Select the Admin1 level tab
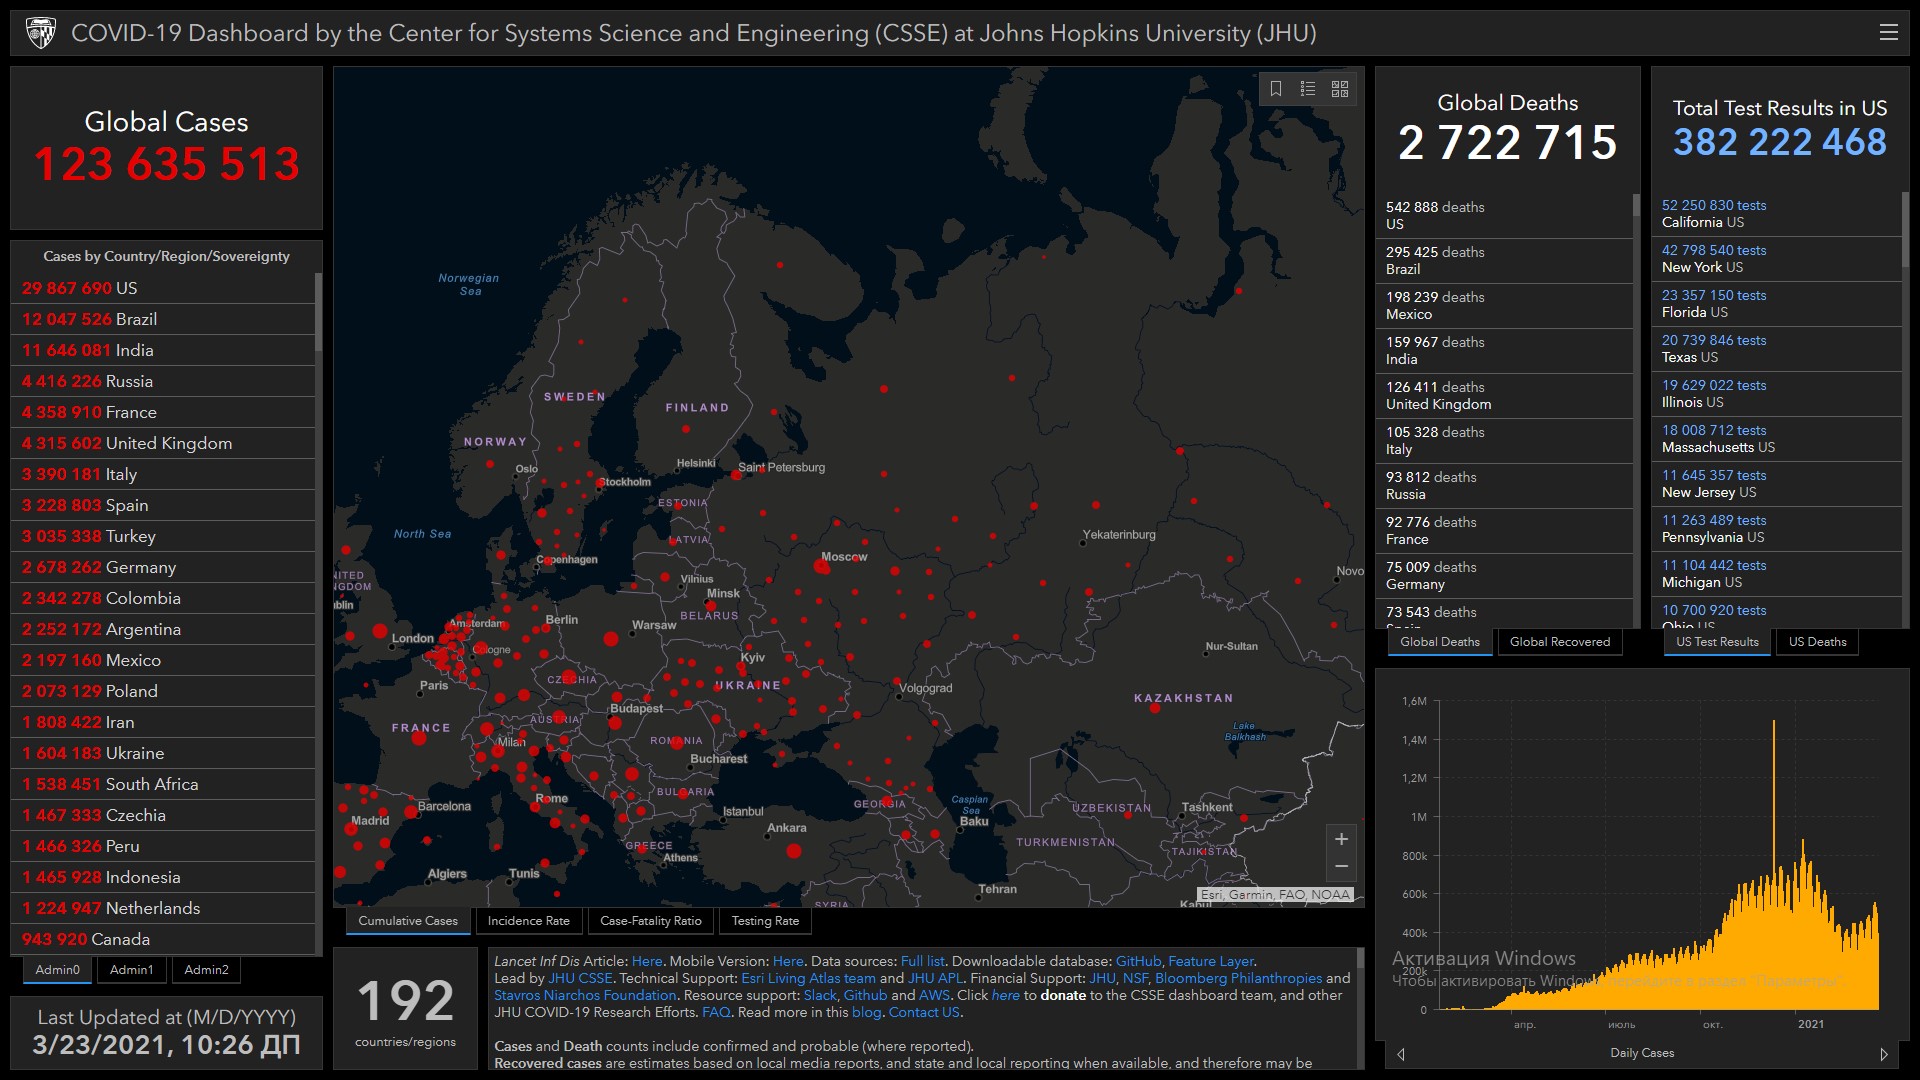The width and height of the screenshot is (1920, 1080). (131, 970)
